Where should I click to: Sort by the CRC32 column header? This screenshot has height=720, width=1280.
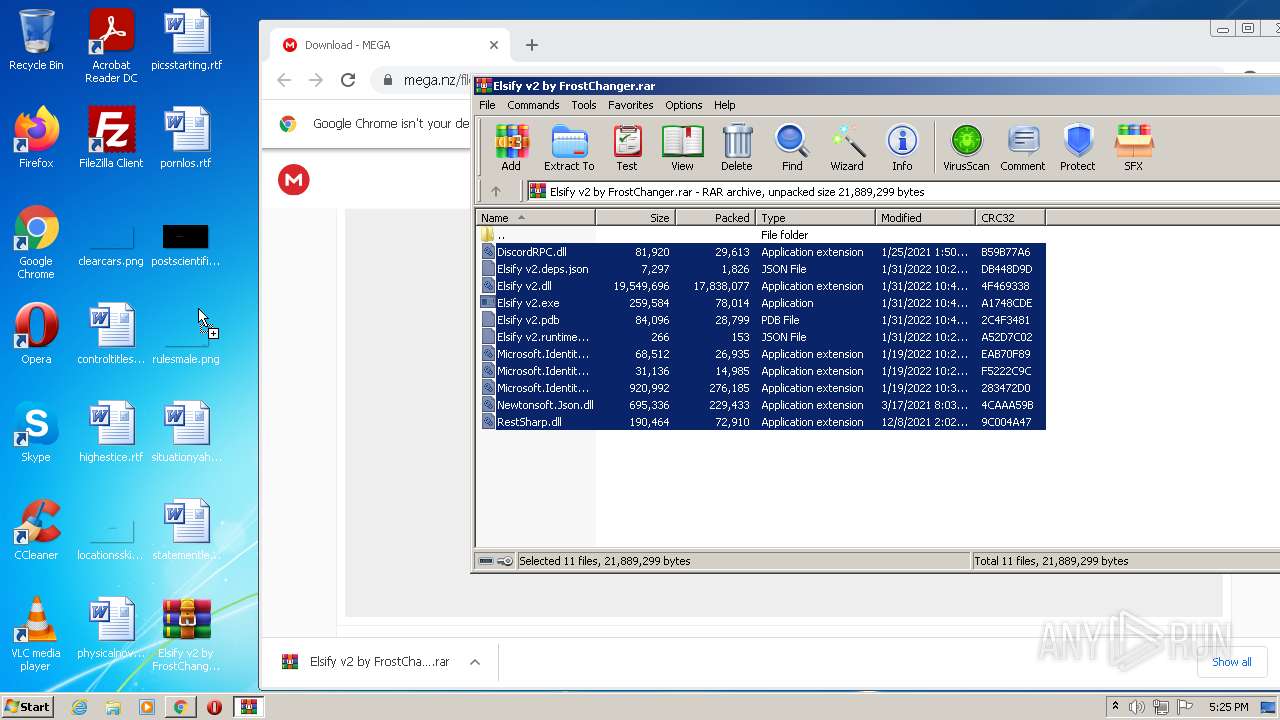[1011, 218]
